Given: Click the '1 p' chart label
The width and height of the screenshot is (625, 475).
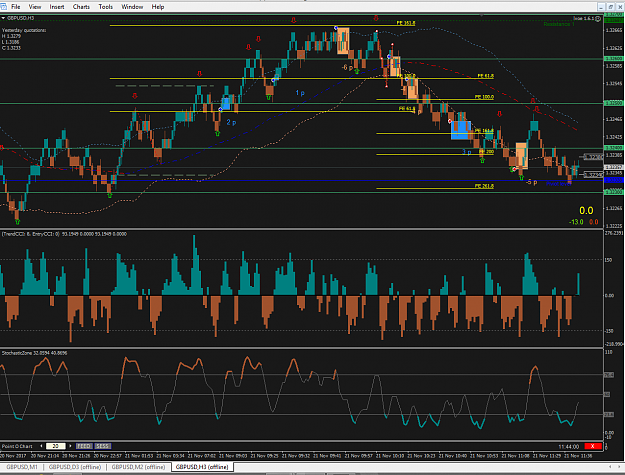Looking at the screenshot, I should click(x=300, y=93).
